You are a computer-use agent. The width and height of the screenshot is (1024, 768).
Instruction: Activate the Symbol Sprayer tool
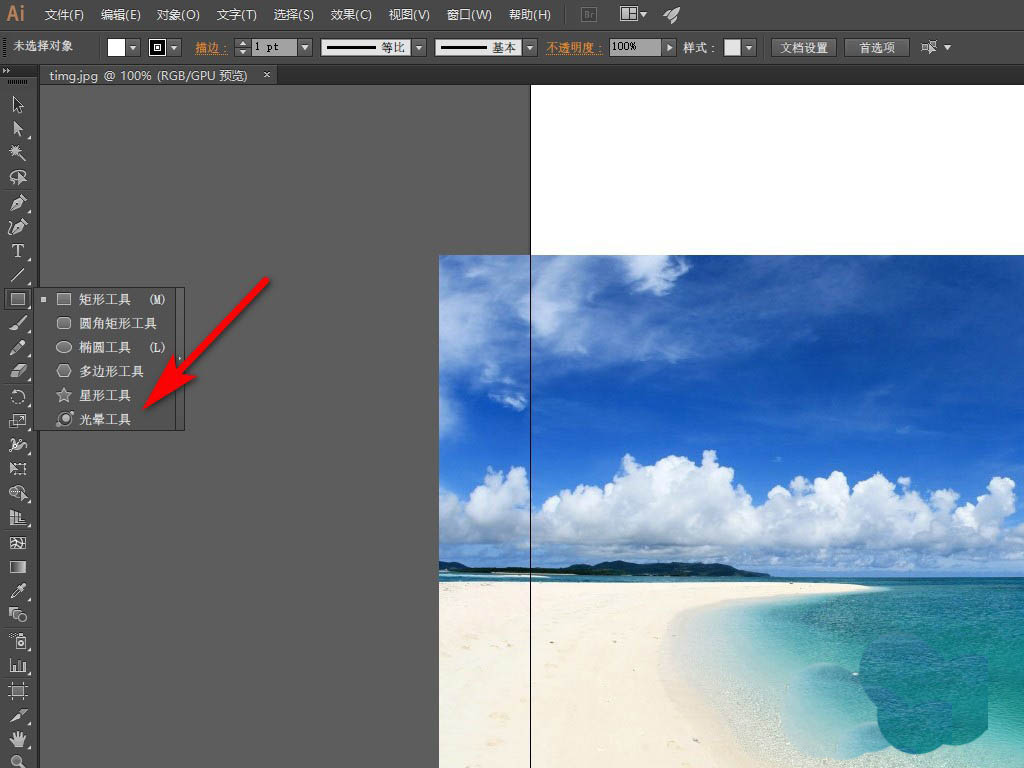[x=18, y=641]
